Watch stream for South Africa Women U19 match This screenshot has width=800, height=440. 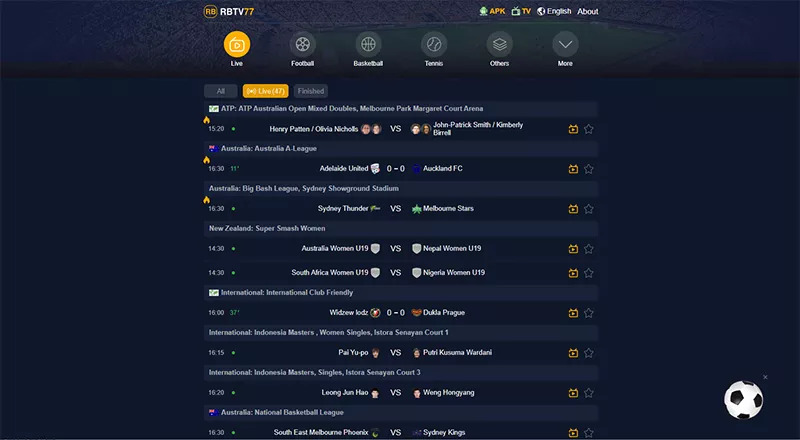click(573, 273)
